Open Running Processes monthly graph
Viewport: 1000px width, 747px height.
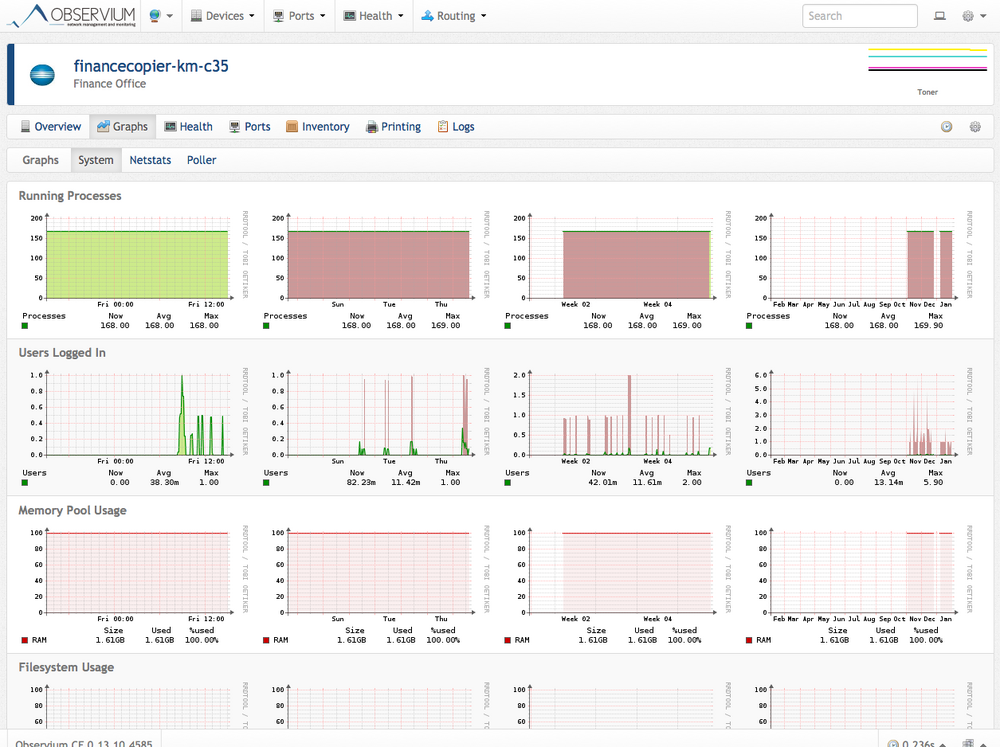pos(617,270)
